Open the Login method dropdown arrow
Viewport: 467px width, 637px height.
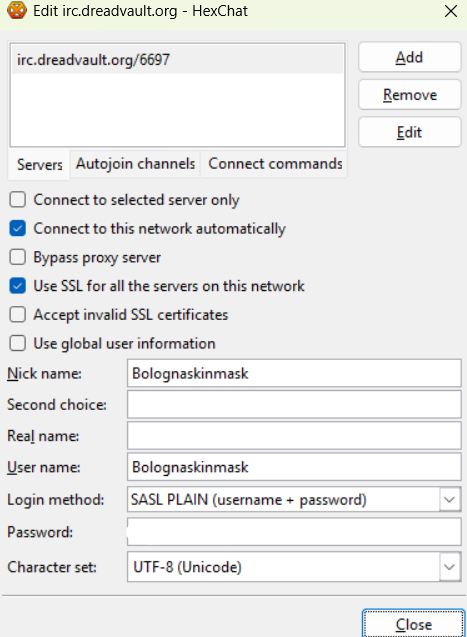(450, 499)
